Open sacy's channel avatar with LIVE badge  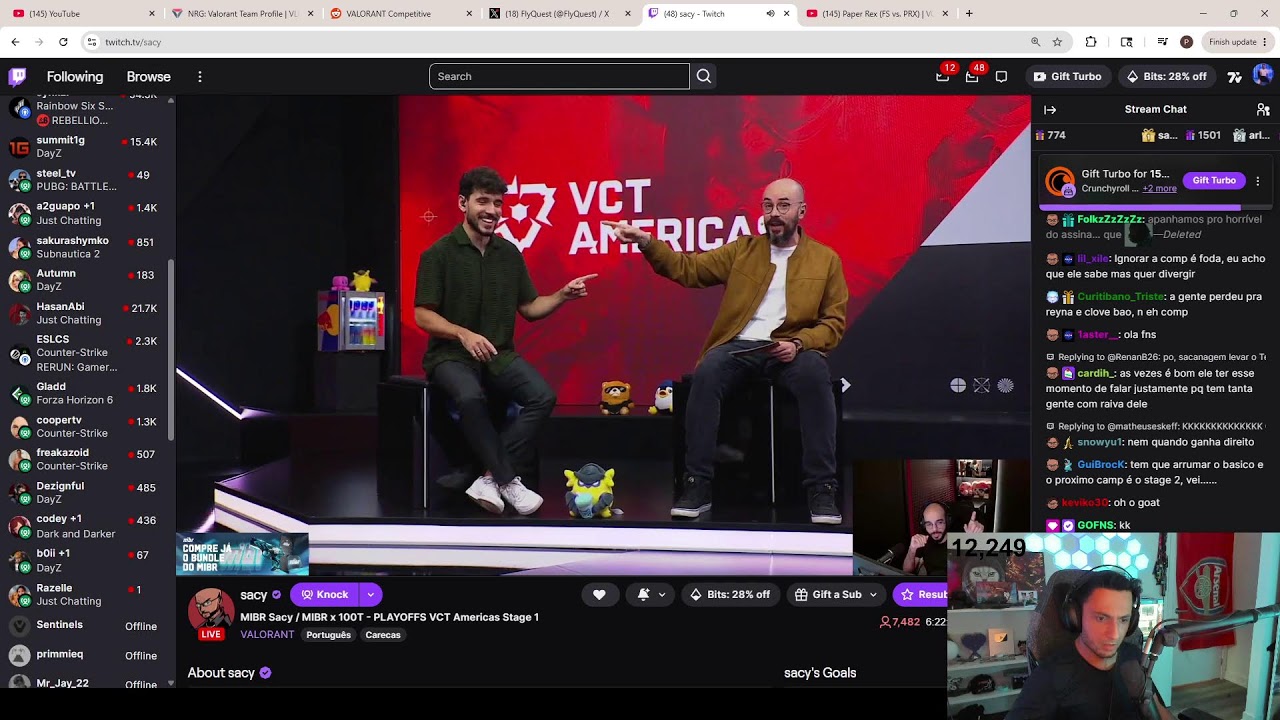pyautogui.click(x=211, y=613)
